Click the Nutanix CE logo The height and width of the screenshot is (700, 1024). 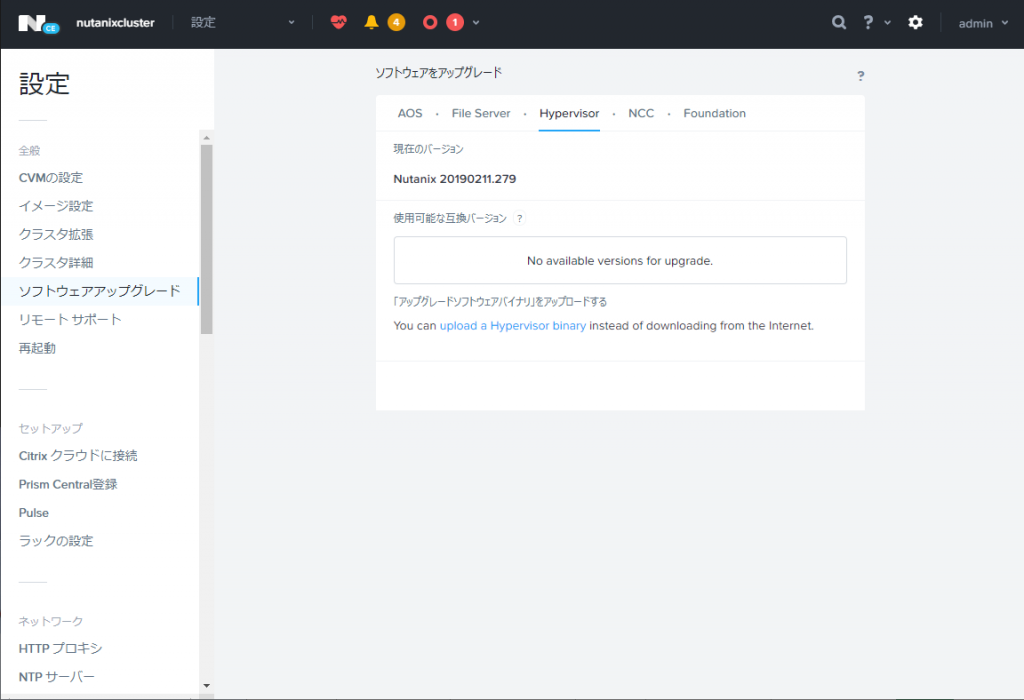point(39,24)
